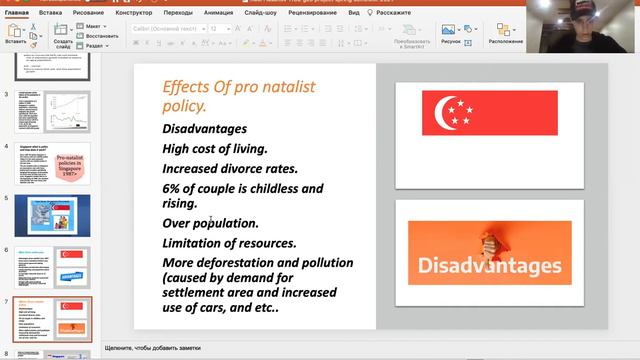Image resolution: width=640 pixels, height=360 pixels.
Task: Switch to the Главная tab
Action: 17,13
